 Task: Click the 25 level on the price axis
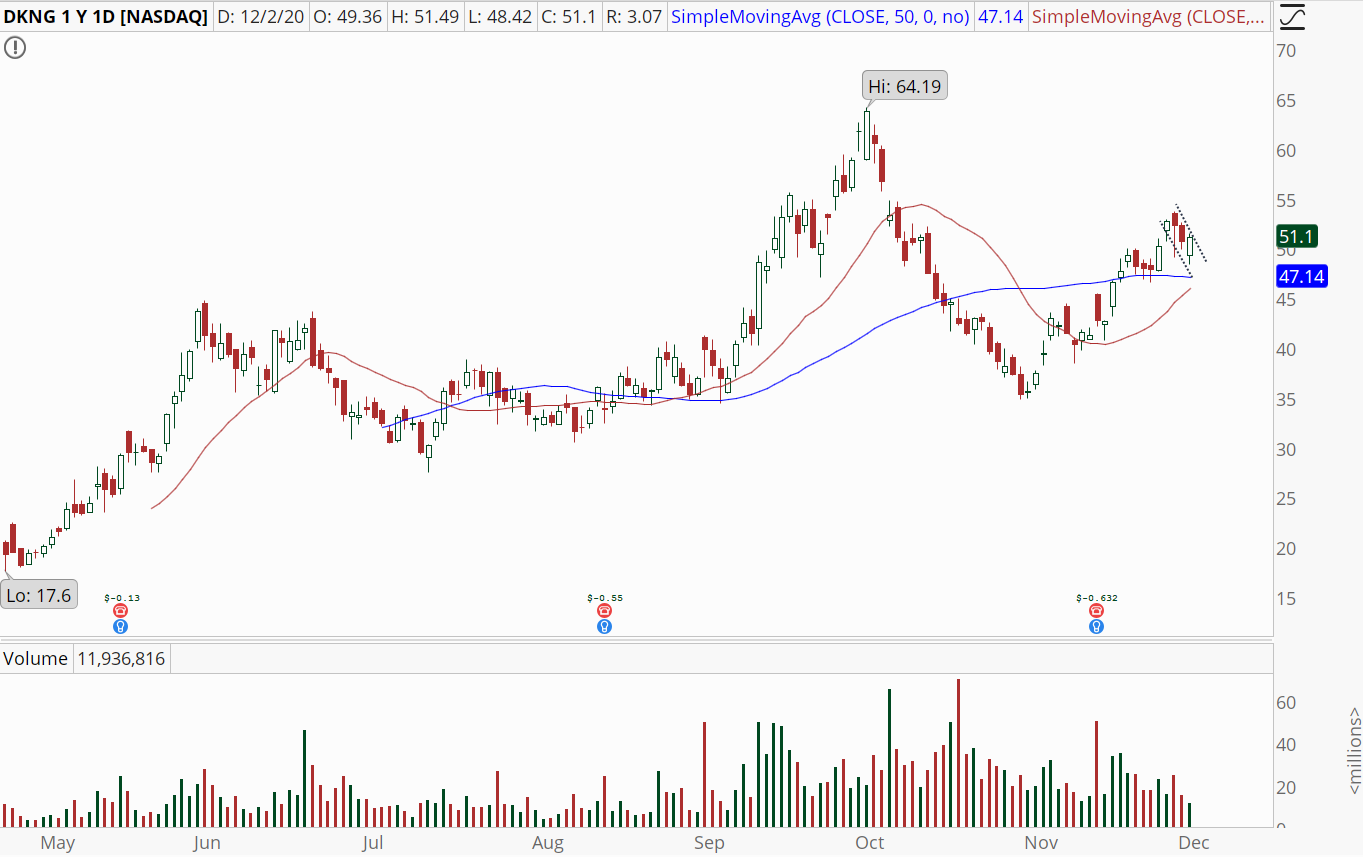click(1285, 499)
